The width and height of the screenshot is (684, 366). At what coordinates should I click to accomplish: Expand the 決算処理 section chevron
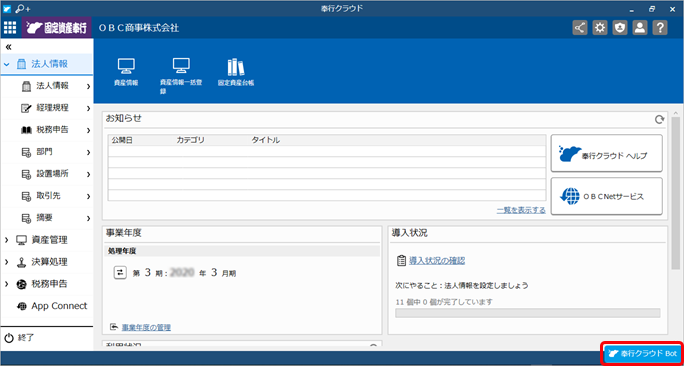[x=7, y=262]
